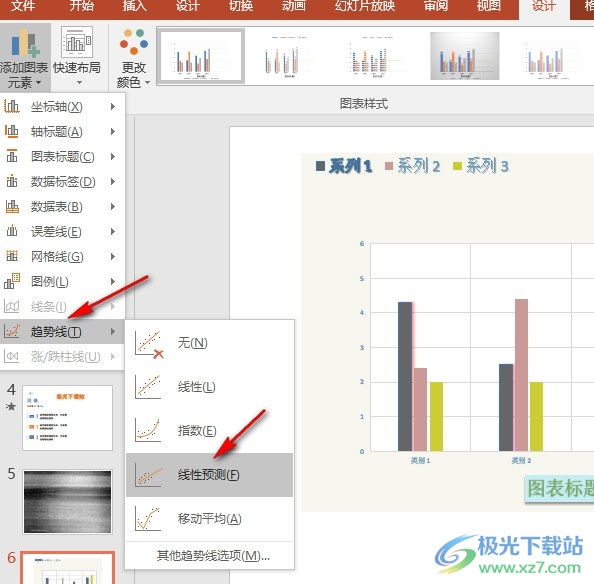Expand the 数据标签(D) submenu arrow
The image size is (594, 584).
point(113,181)
